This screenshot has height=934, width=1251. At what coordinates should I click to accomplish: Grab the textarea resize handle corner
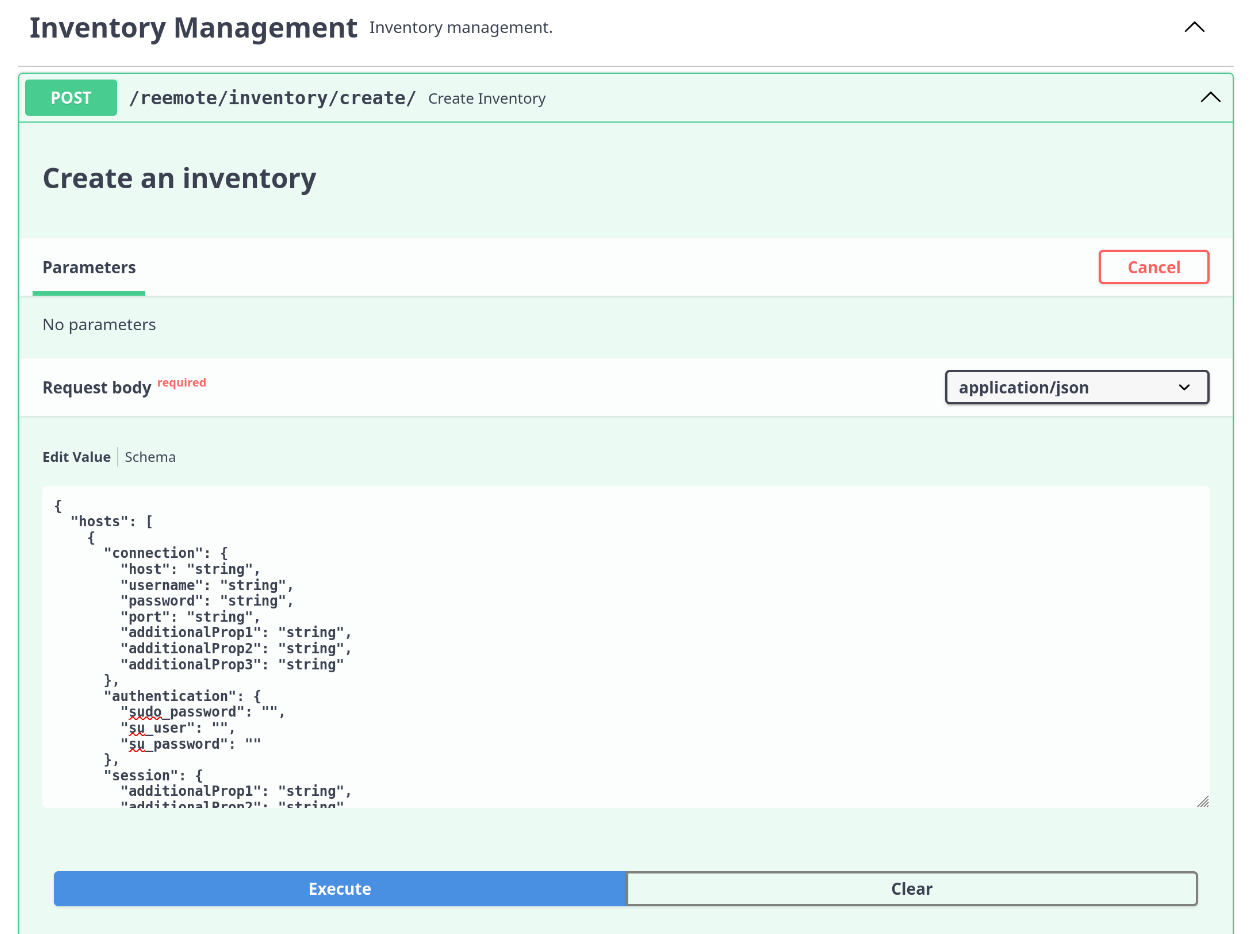pyautogui.click(x=1202, y=801)
